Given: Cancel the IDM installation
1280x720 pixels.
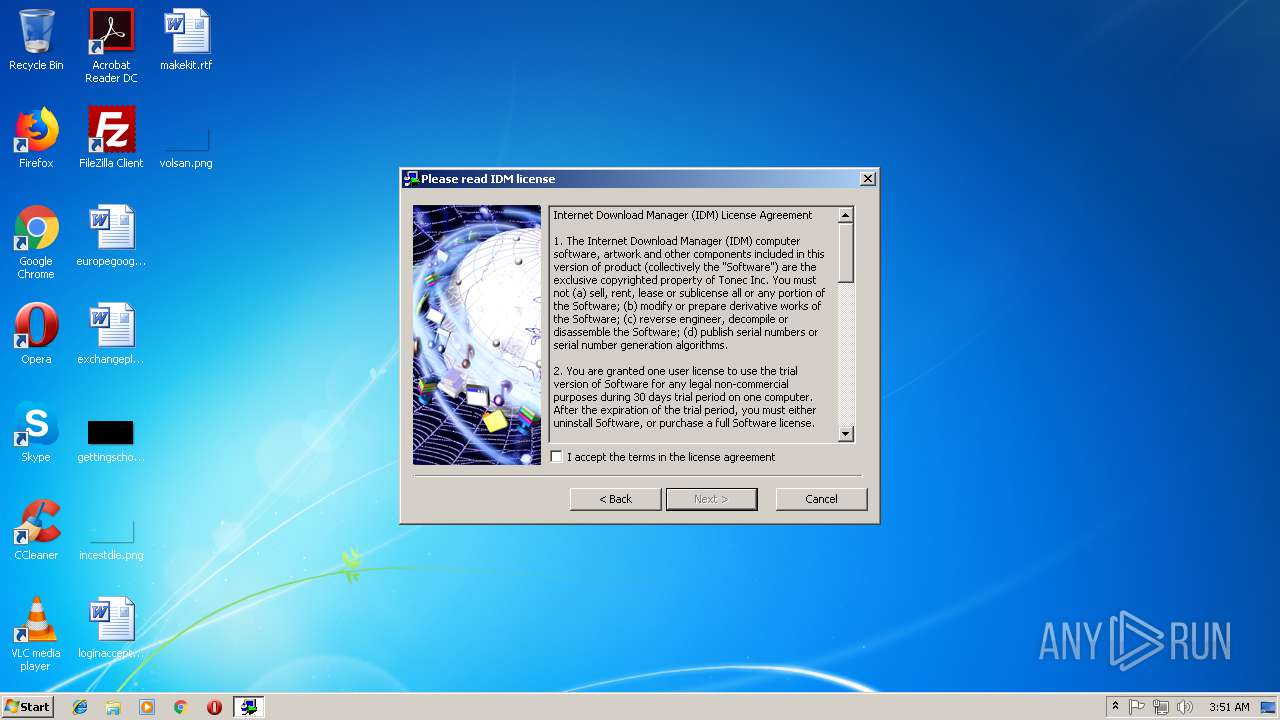Looking at the screenshot, I should 821,499.
